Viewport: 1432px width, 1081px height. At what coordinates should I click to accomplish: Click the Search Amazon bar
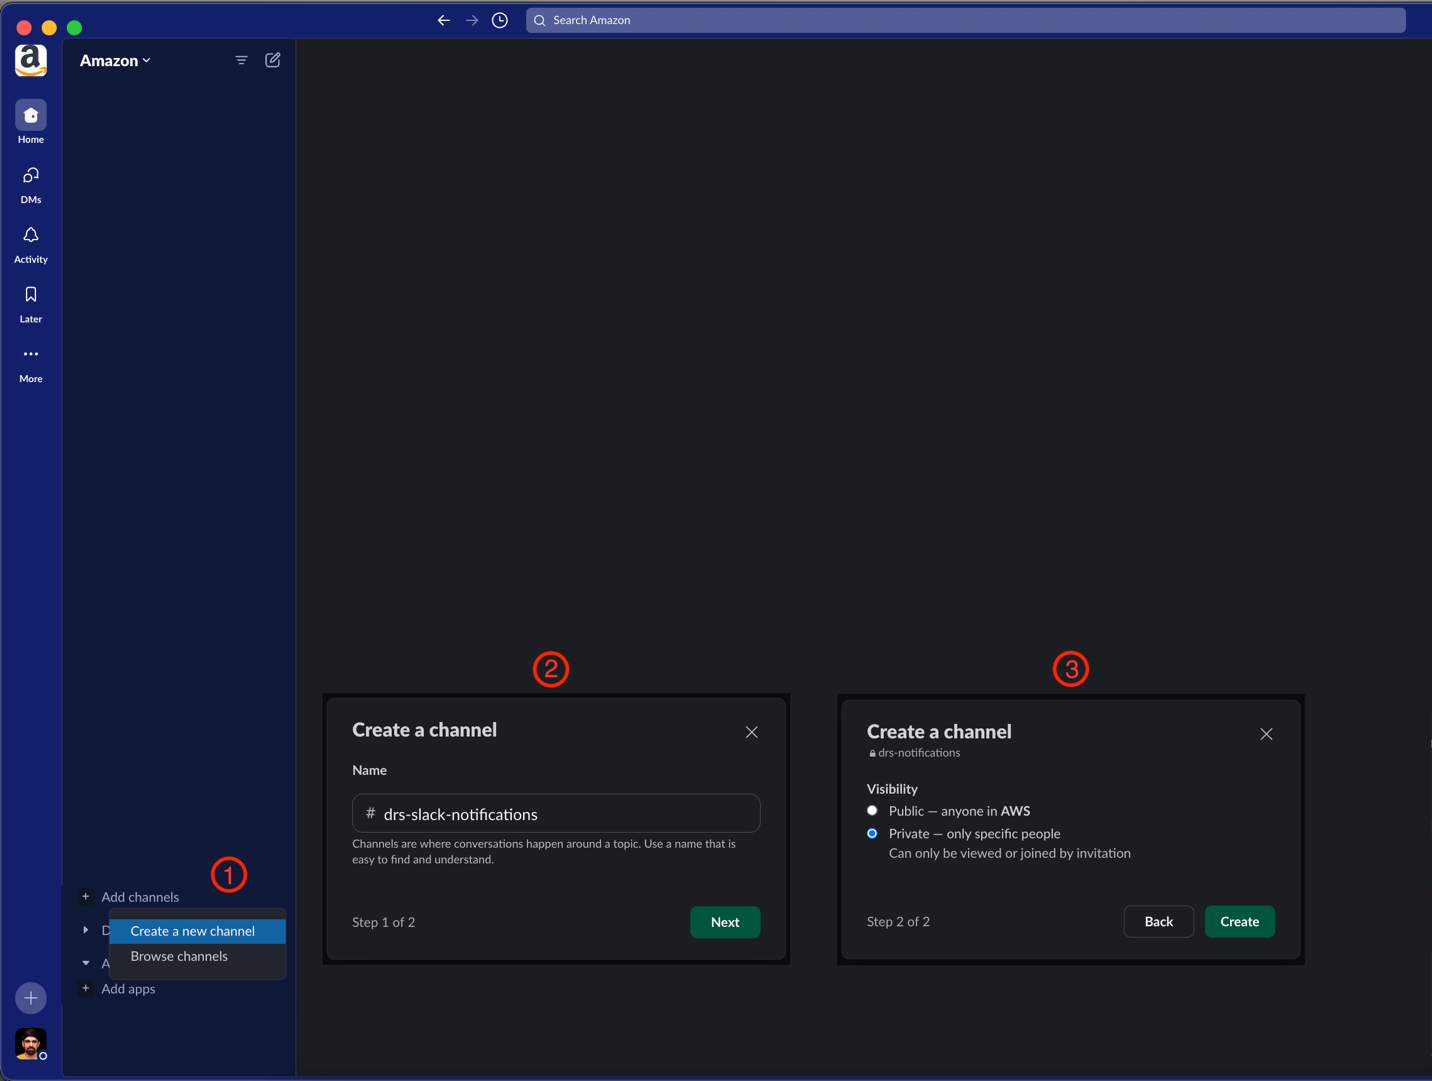pyautogui.click(x=966, y=20)
